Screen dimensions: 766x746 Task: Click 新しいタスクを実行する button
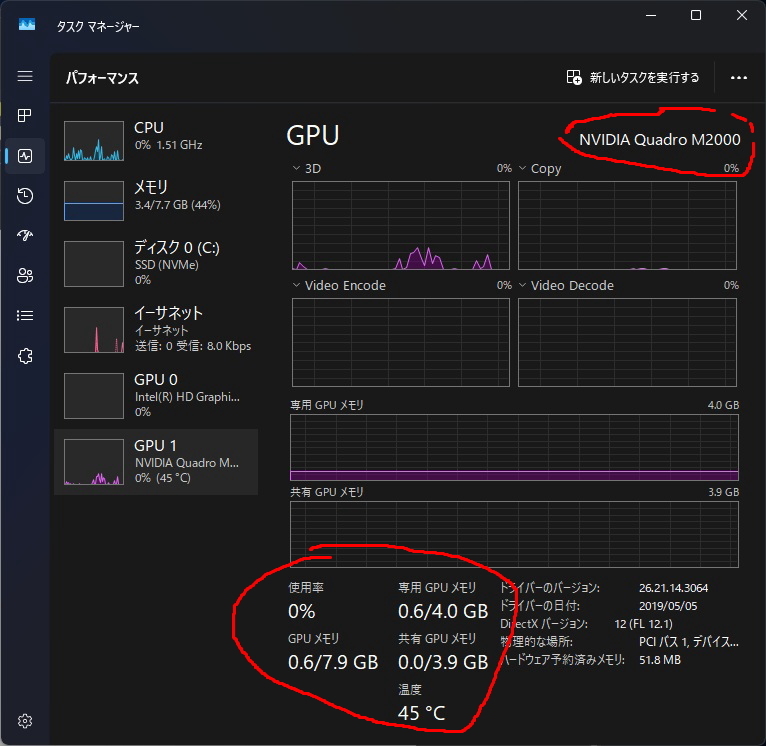pyautogui.click(x=633, y=77)
